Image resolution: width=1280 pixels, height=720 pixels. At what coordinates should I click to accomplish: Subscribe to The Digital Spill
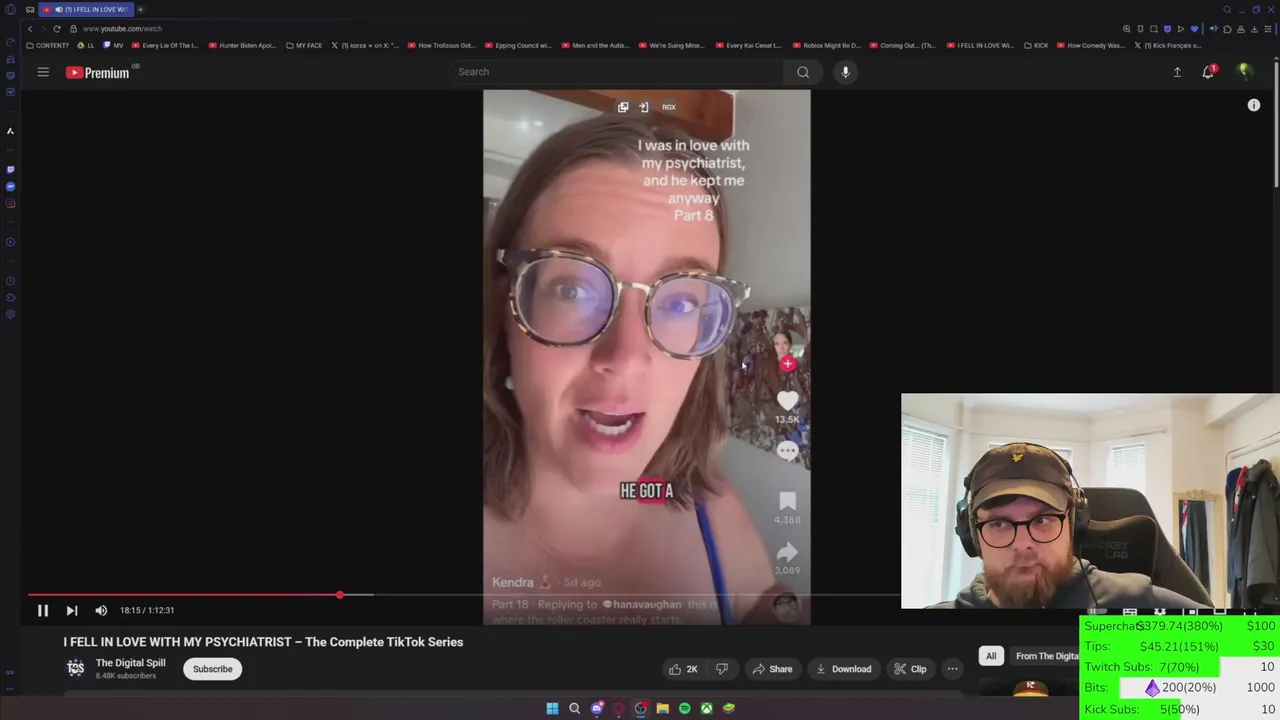click(212, 669)
